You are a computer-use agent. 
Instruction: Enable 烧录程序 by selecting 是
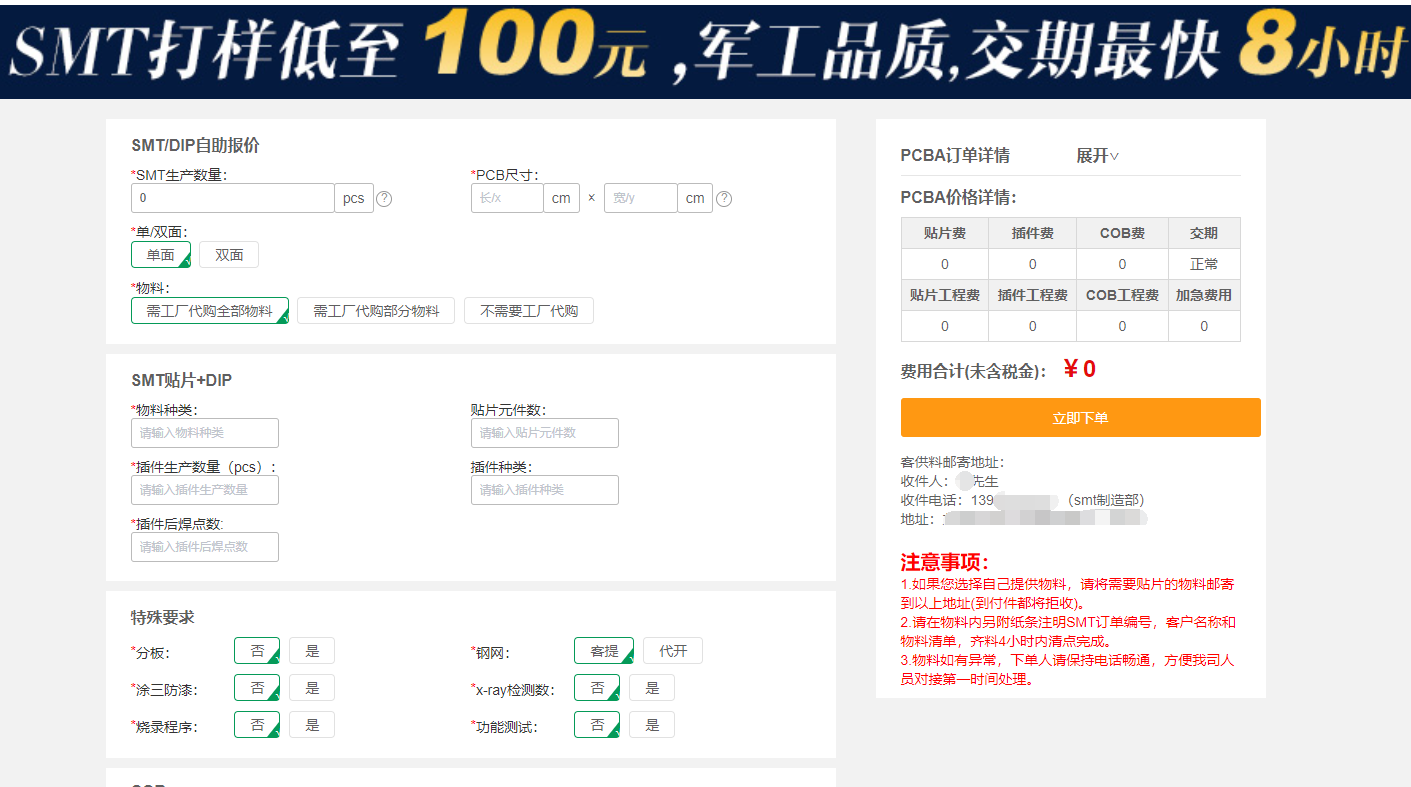[311, 724]
